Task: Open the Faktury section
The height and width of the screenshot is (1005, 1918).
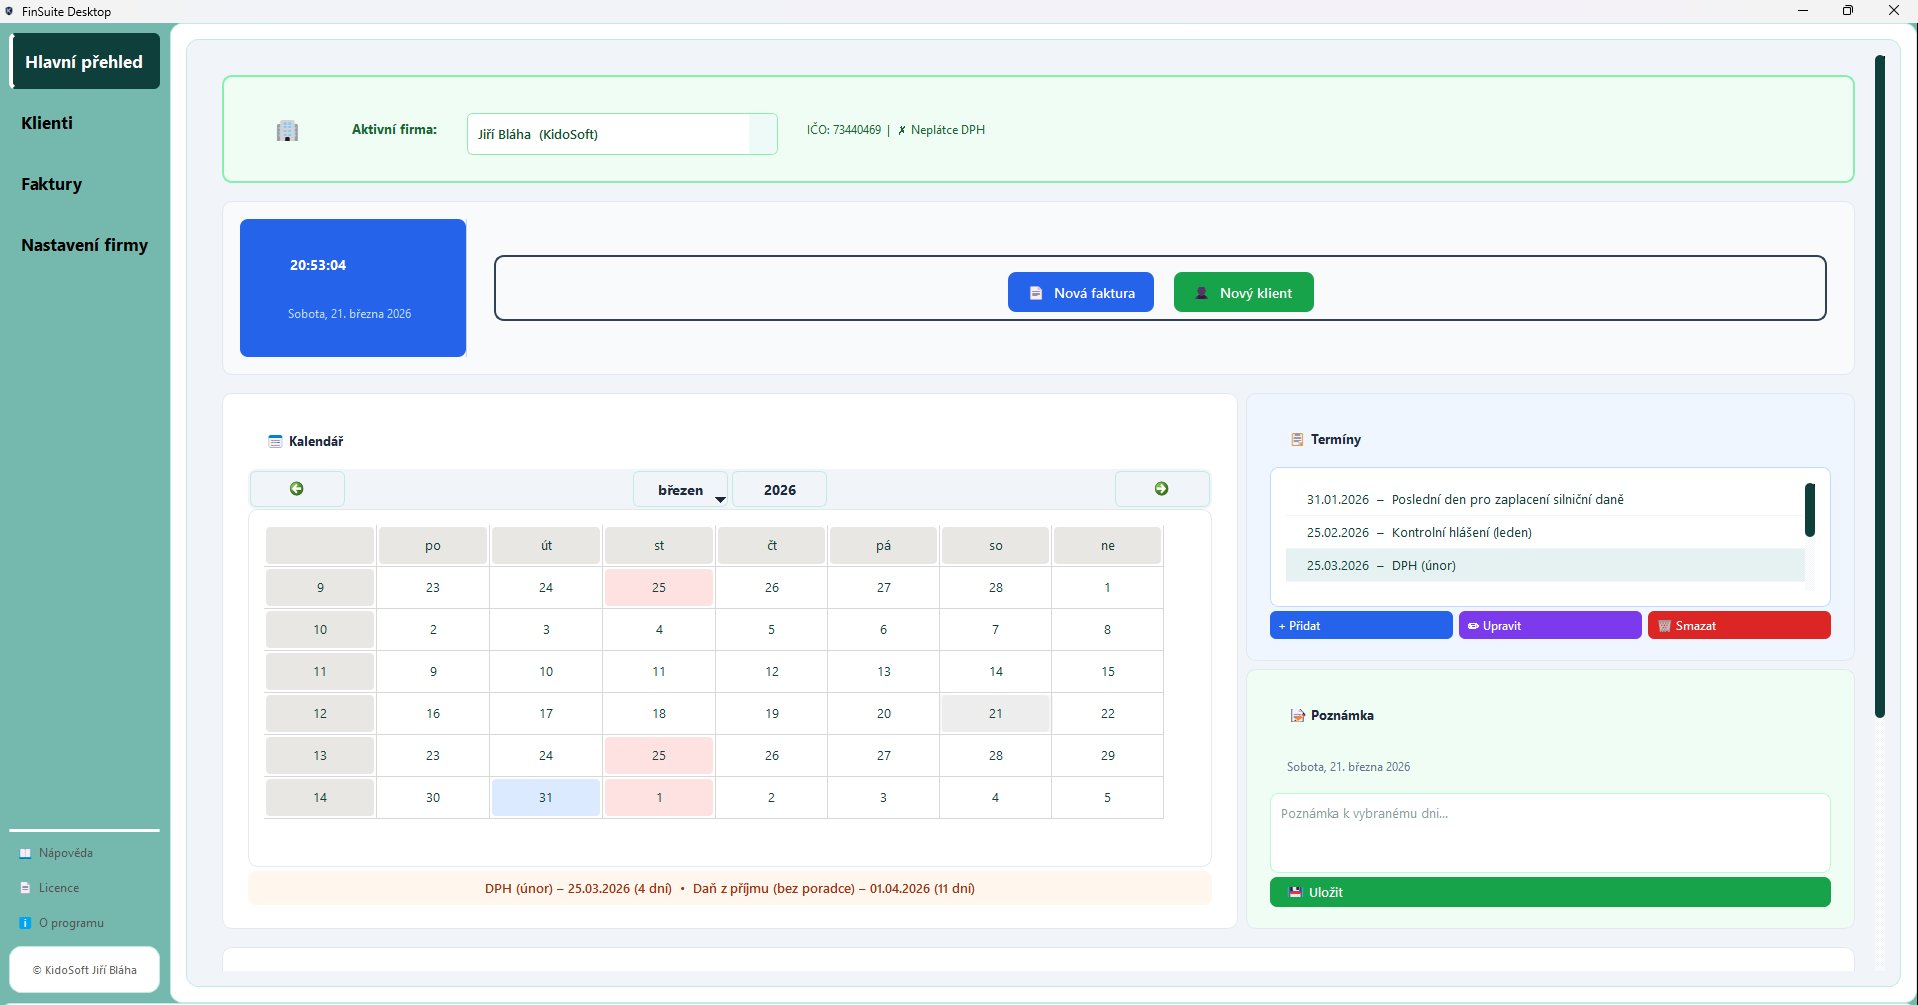Action: (x=52, y=184)
